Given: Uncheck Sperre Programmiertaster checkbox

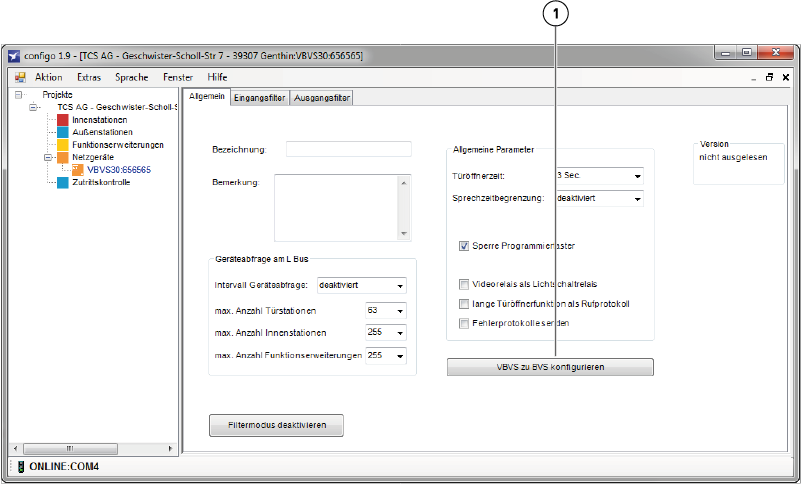Looking at the screenshot, I should click(464, 246).
